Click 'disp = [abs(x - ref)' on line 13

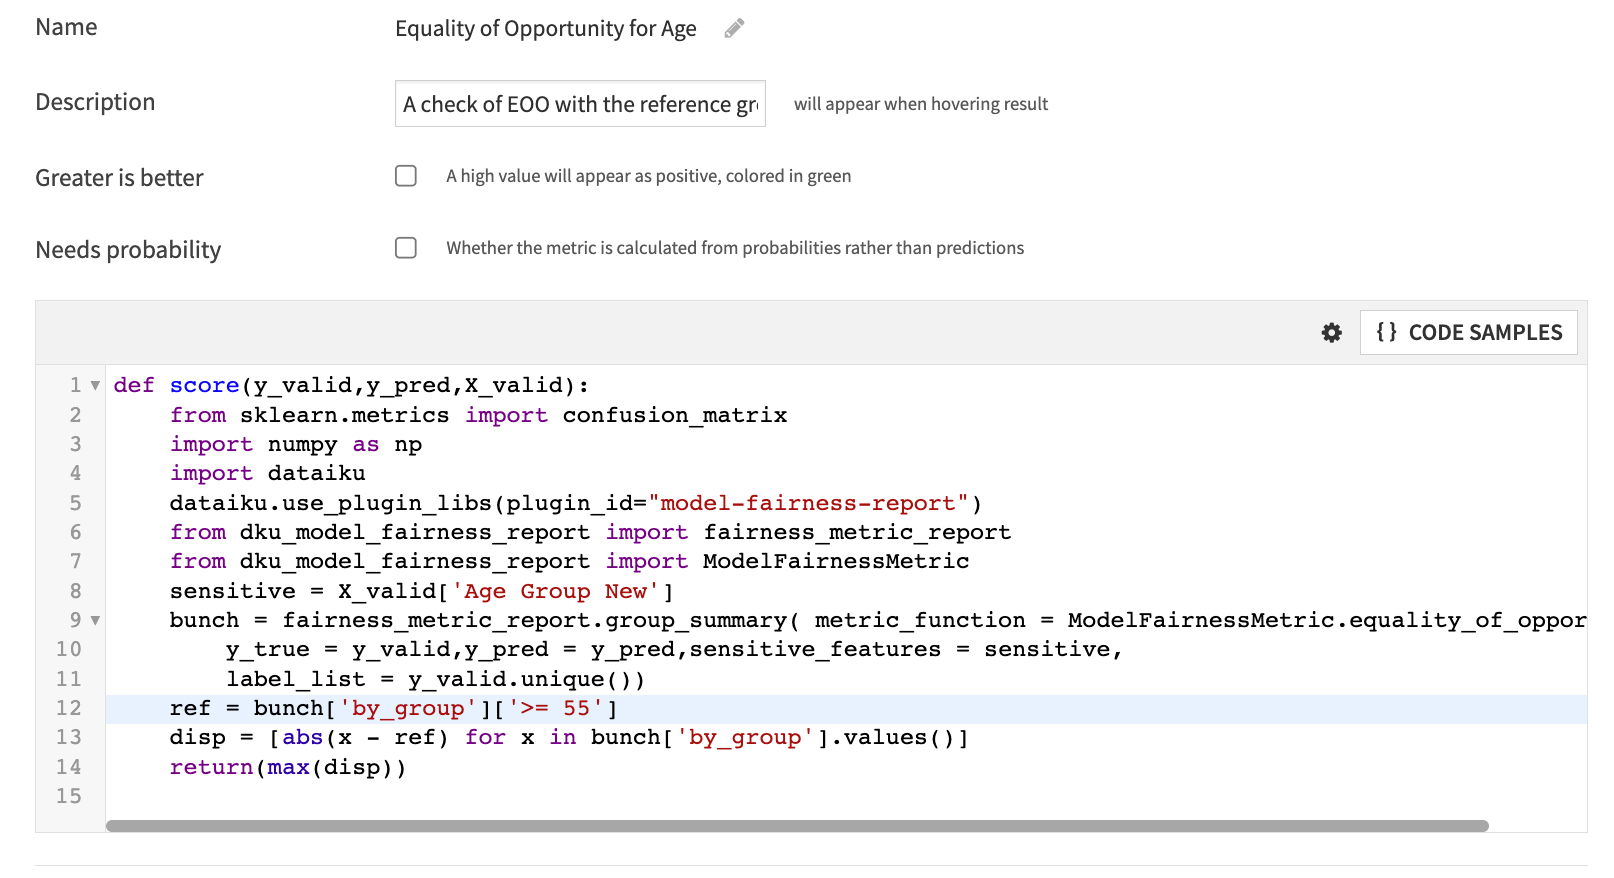(309, 738)
